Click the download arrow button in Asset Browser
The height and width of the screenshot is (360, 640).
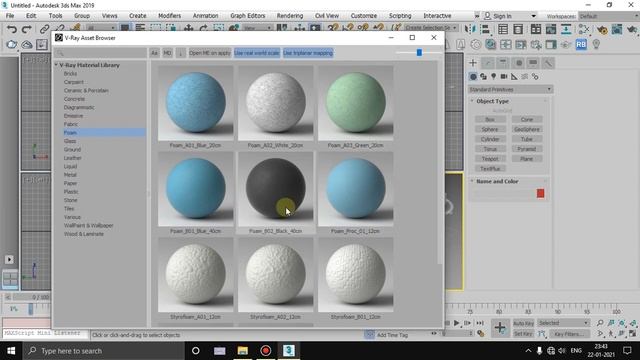tap(180, 53)
